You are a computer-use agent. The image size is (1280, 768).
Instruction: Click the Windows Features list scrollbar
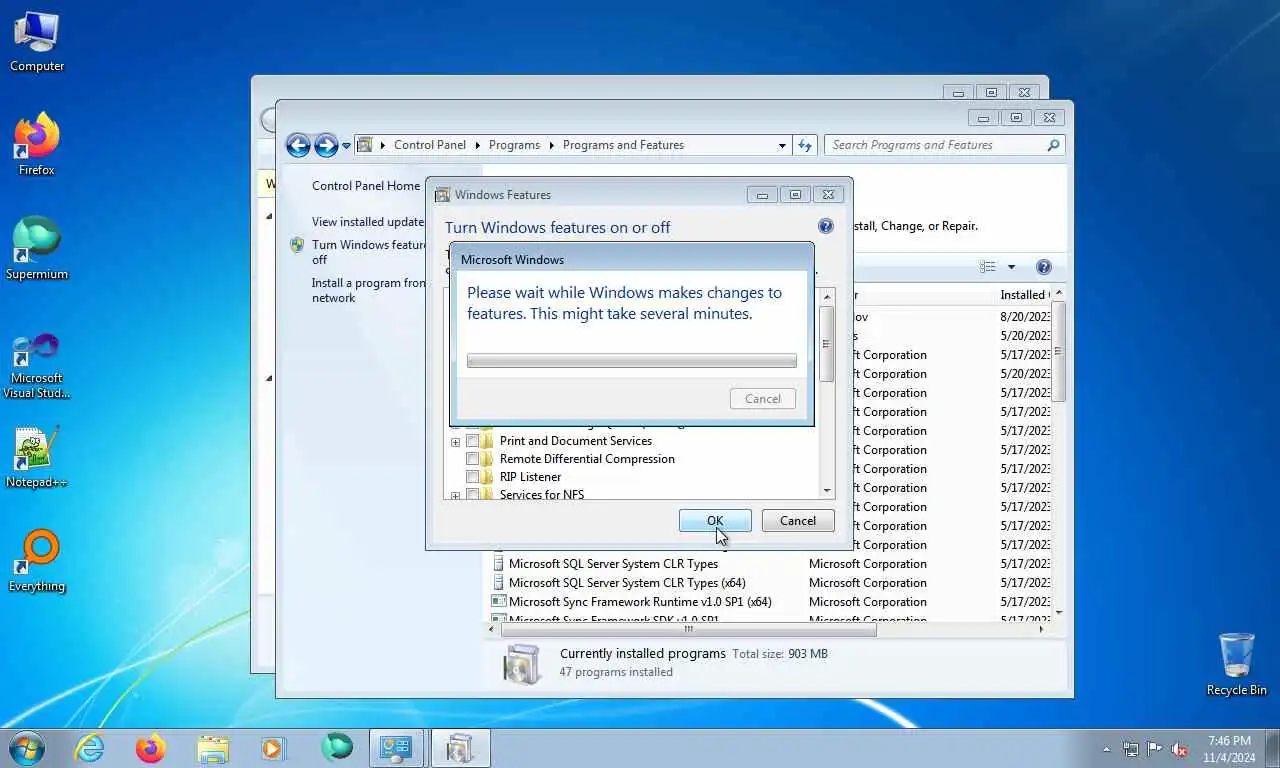pyautogui.click(x=827, y=343)
